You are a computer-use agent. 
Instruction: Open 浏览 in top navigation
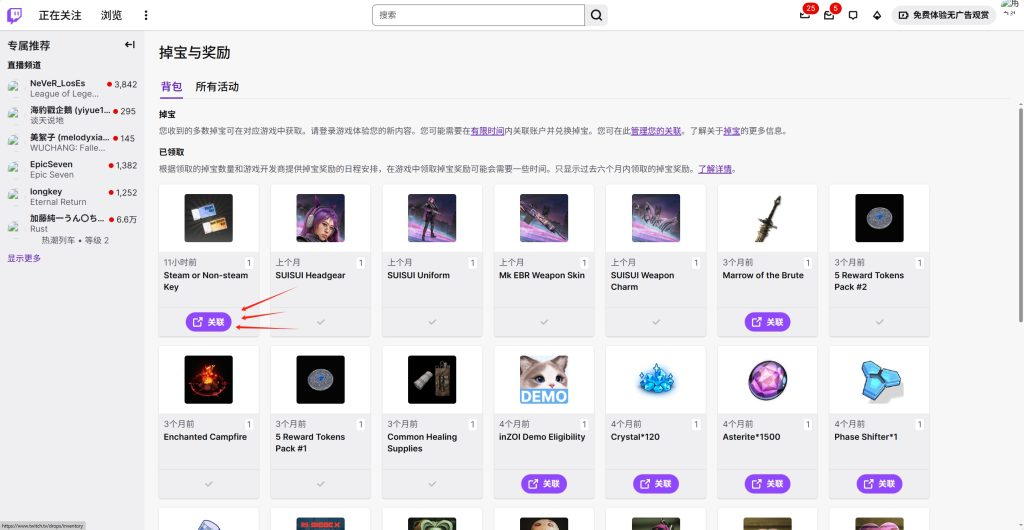click(x=111, y=15)
